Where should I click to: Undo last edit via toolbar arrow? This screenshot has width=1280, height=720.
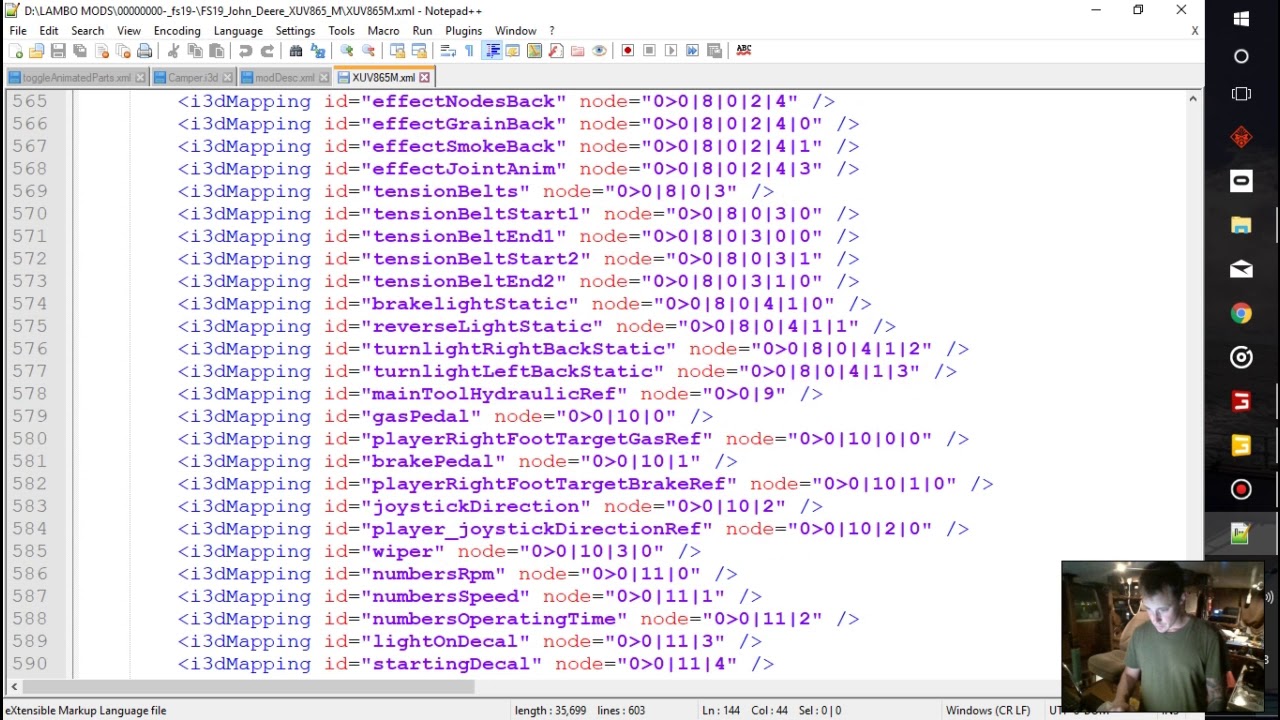(245, 50)
